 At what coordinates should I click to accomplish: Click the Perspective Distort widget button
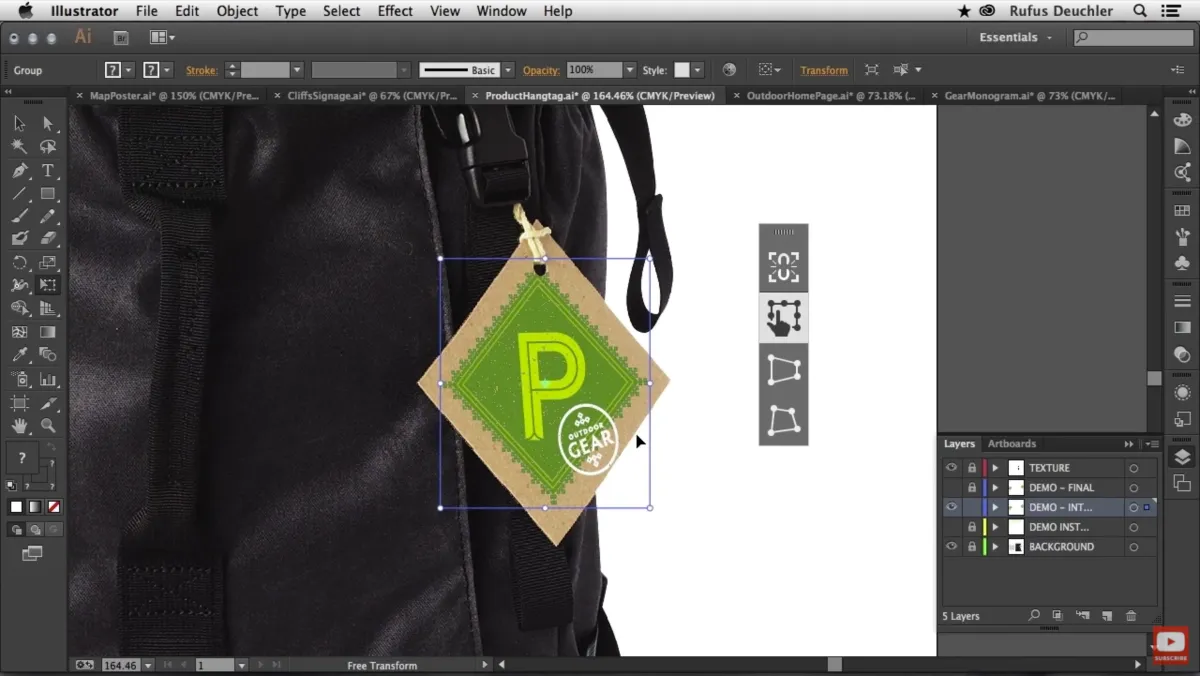pyautogui.click(x=783, y=370)
